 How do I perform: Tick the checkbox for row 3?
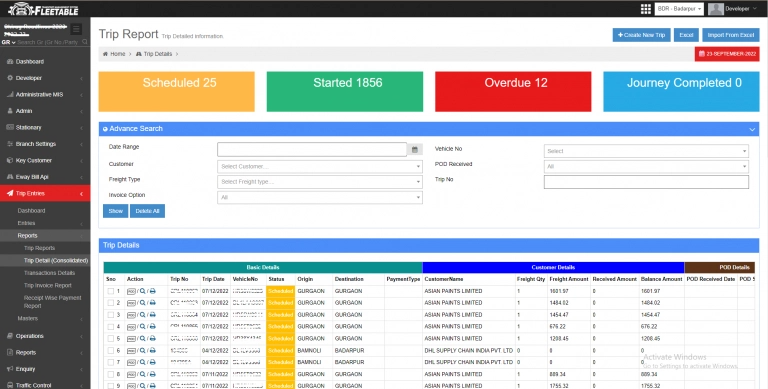point(111,315)
